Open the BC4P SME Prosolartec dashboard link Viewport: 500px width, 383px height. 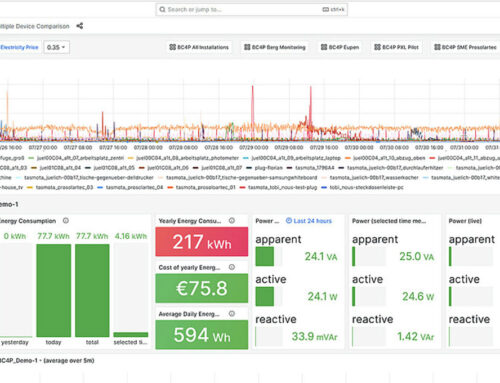coord(465,47)
